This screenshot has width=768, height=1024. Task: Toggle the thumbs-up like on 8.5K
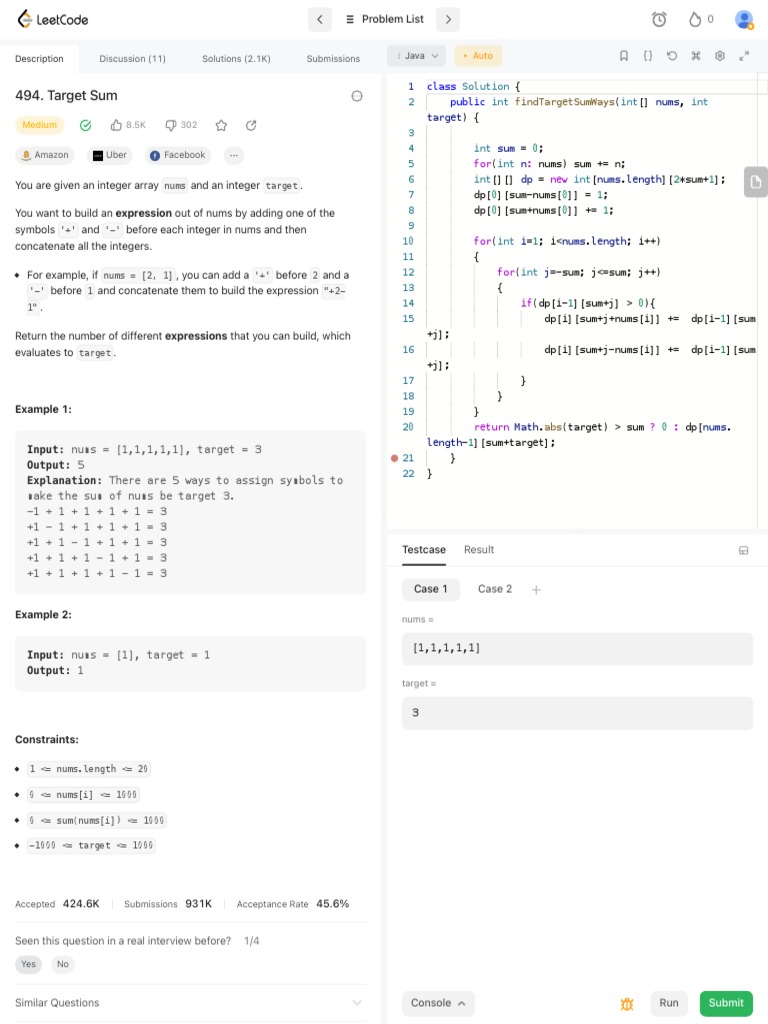pyautogui.click(x=116, y=125)
